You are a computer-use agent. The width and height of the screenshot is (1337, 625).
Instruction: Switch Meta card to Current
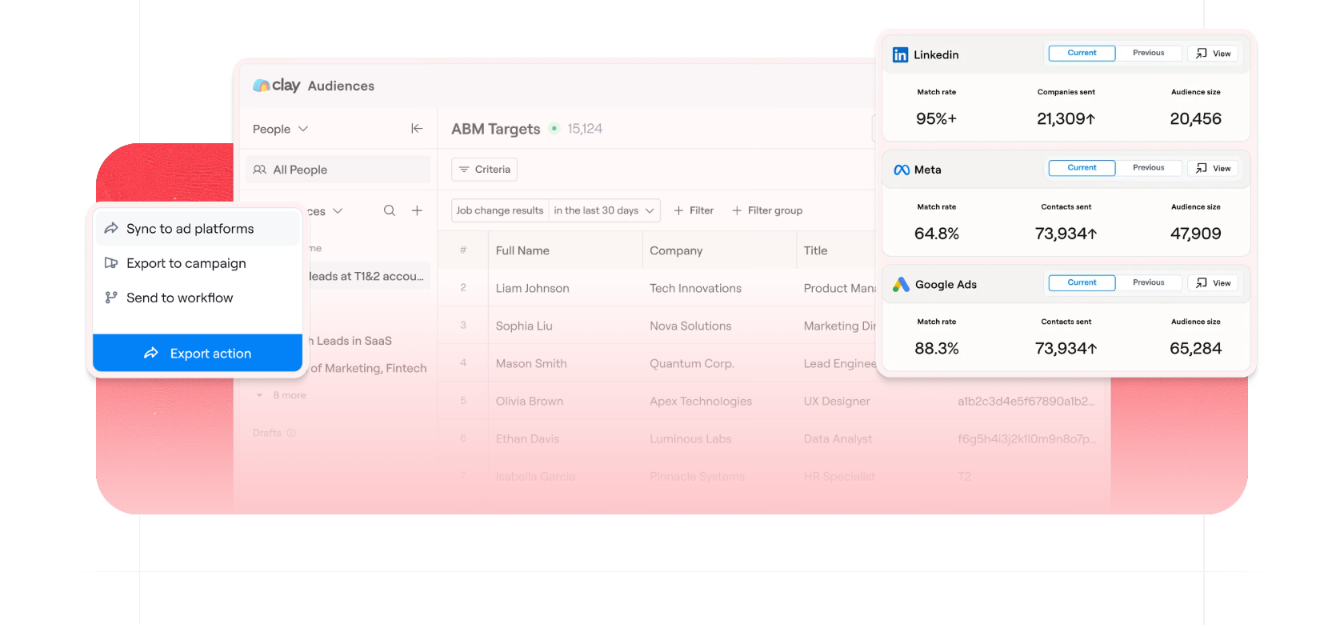click(x=1082, y=168)
